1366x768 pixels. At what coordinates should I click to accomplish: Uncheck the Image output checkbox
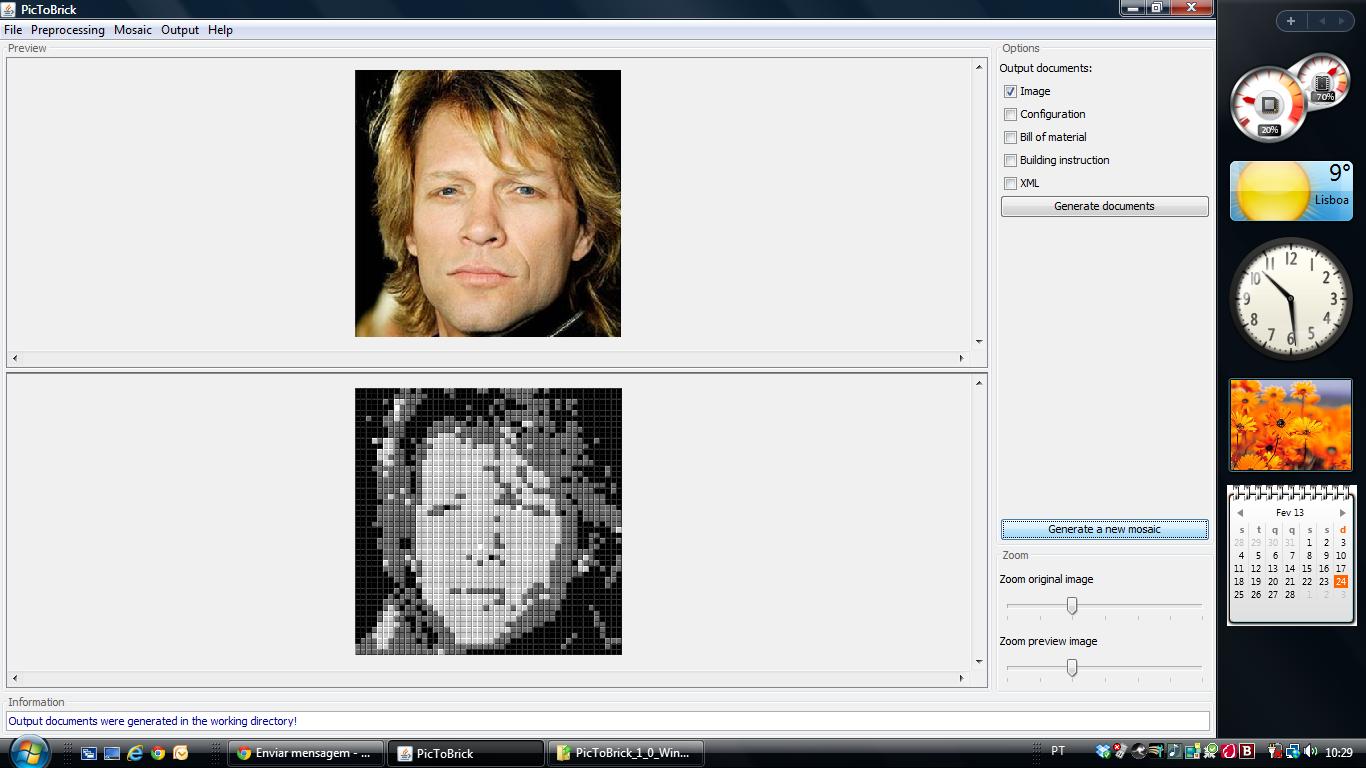pyautogui.click(x=1010, y=91)
